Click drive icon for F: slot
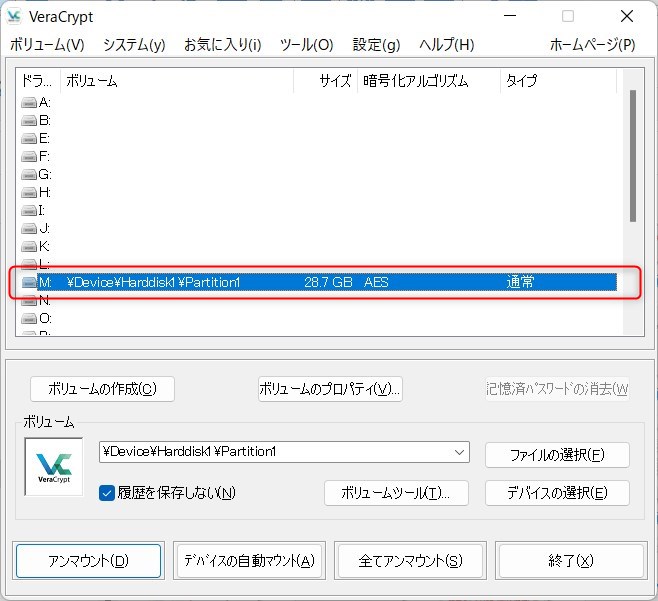Viewport: 658px width, 601px height. pos(29,157)
